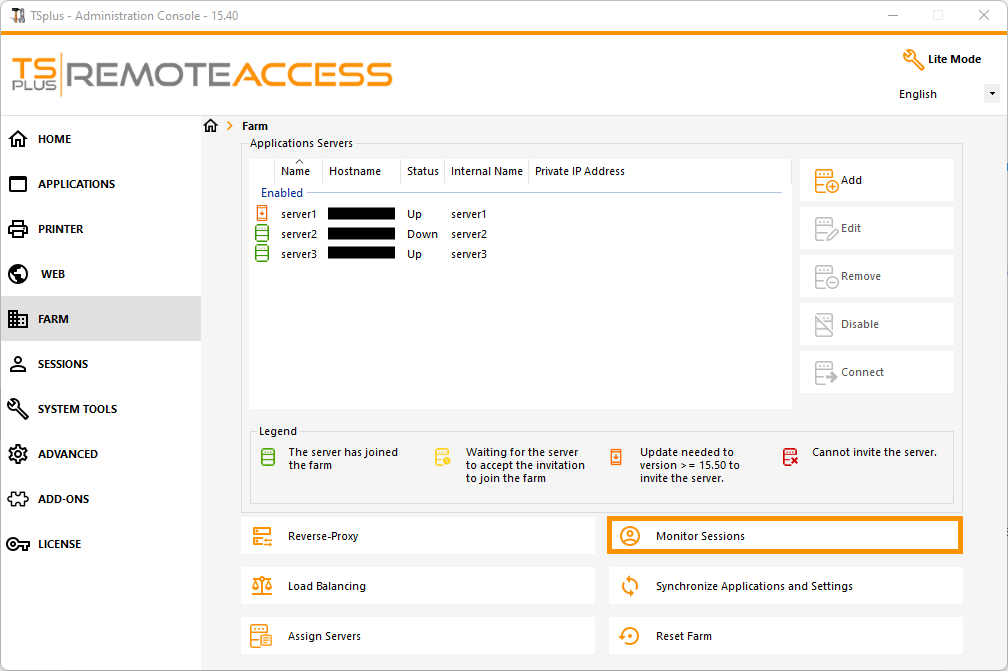Click the breadcrumb home icon
1008x671 pixels.
pos(211,126)
